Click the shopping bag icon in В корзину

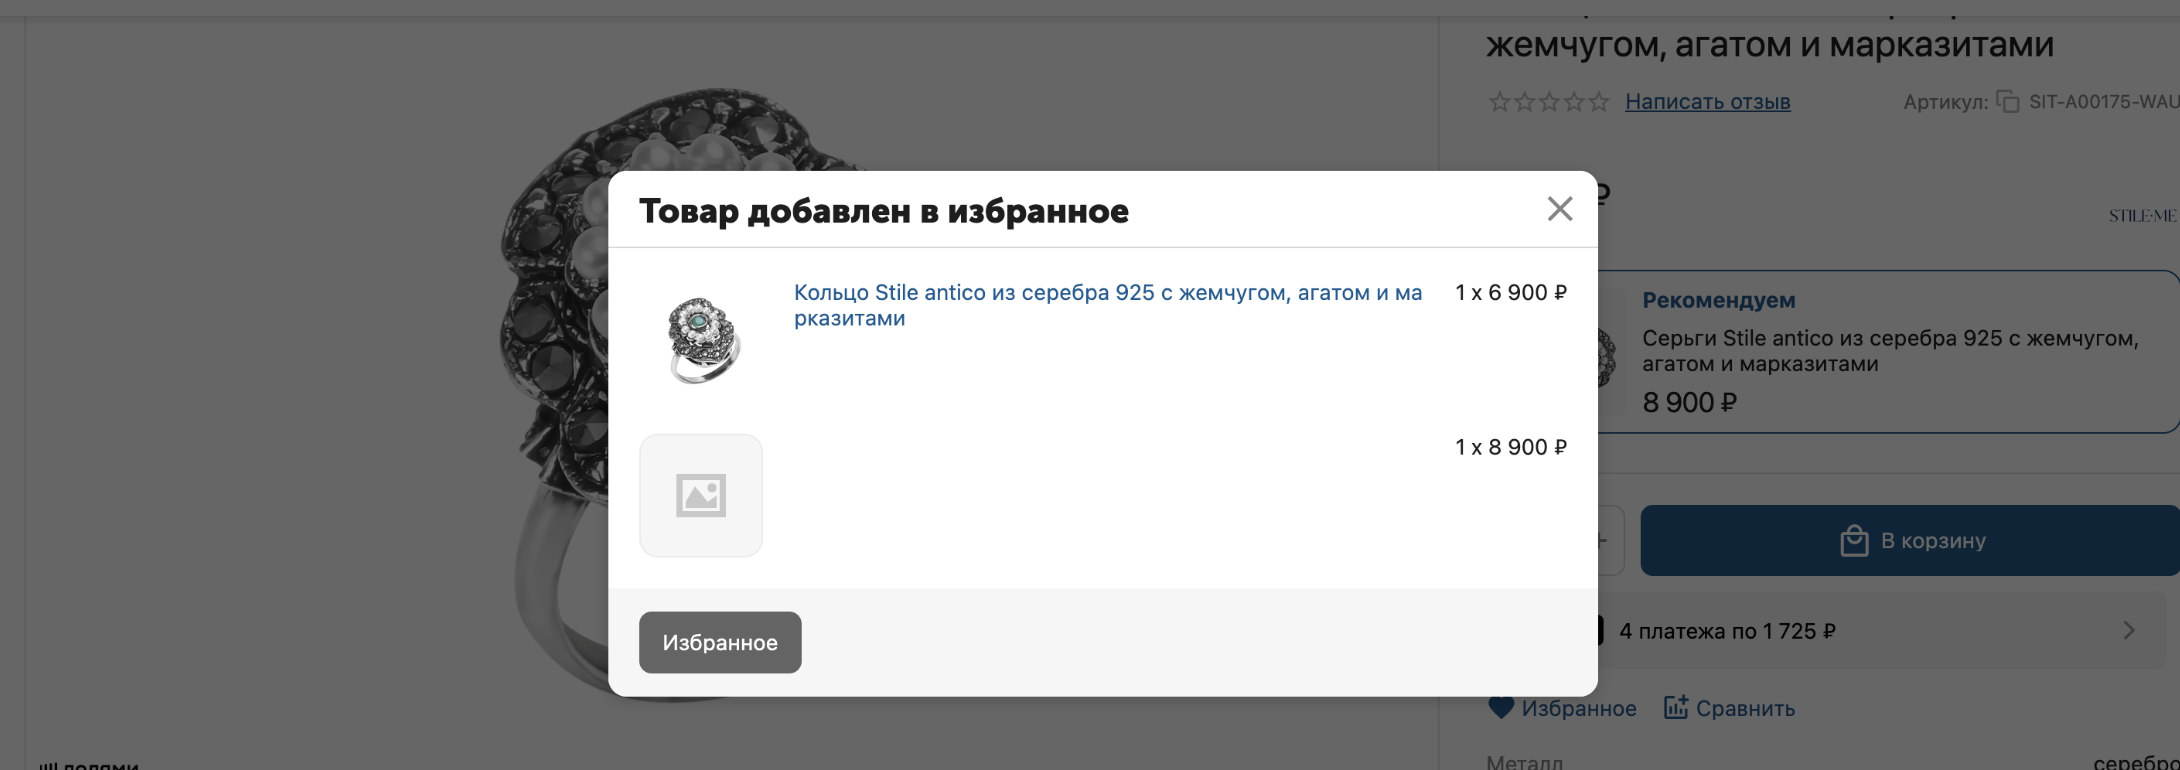click(1854, 540)
